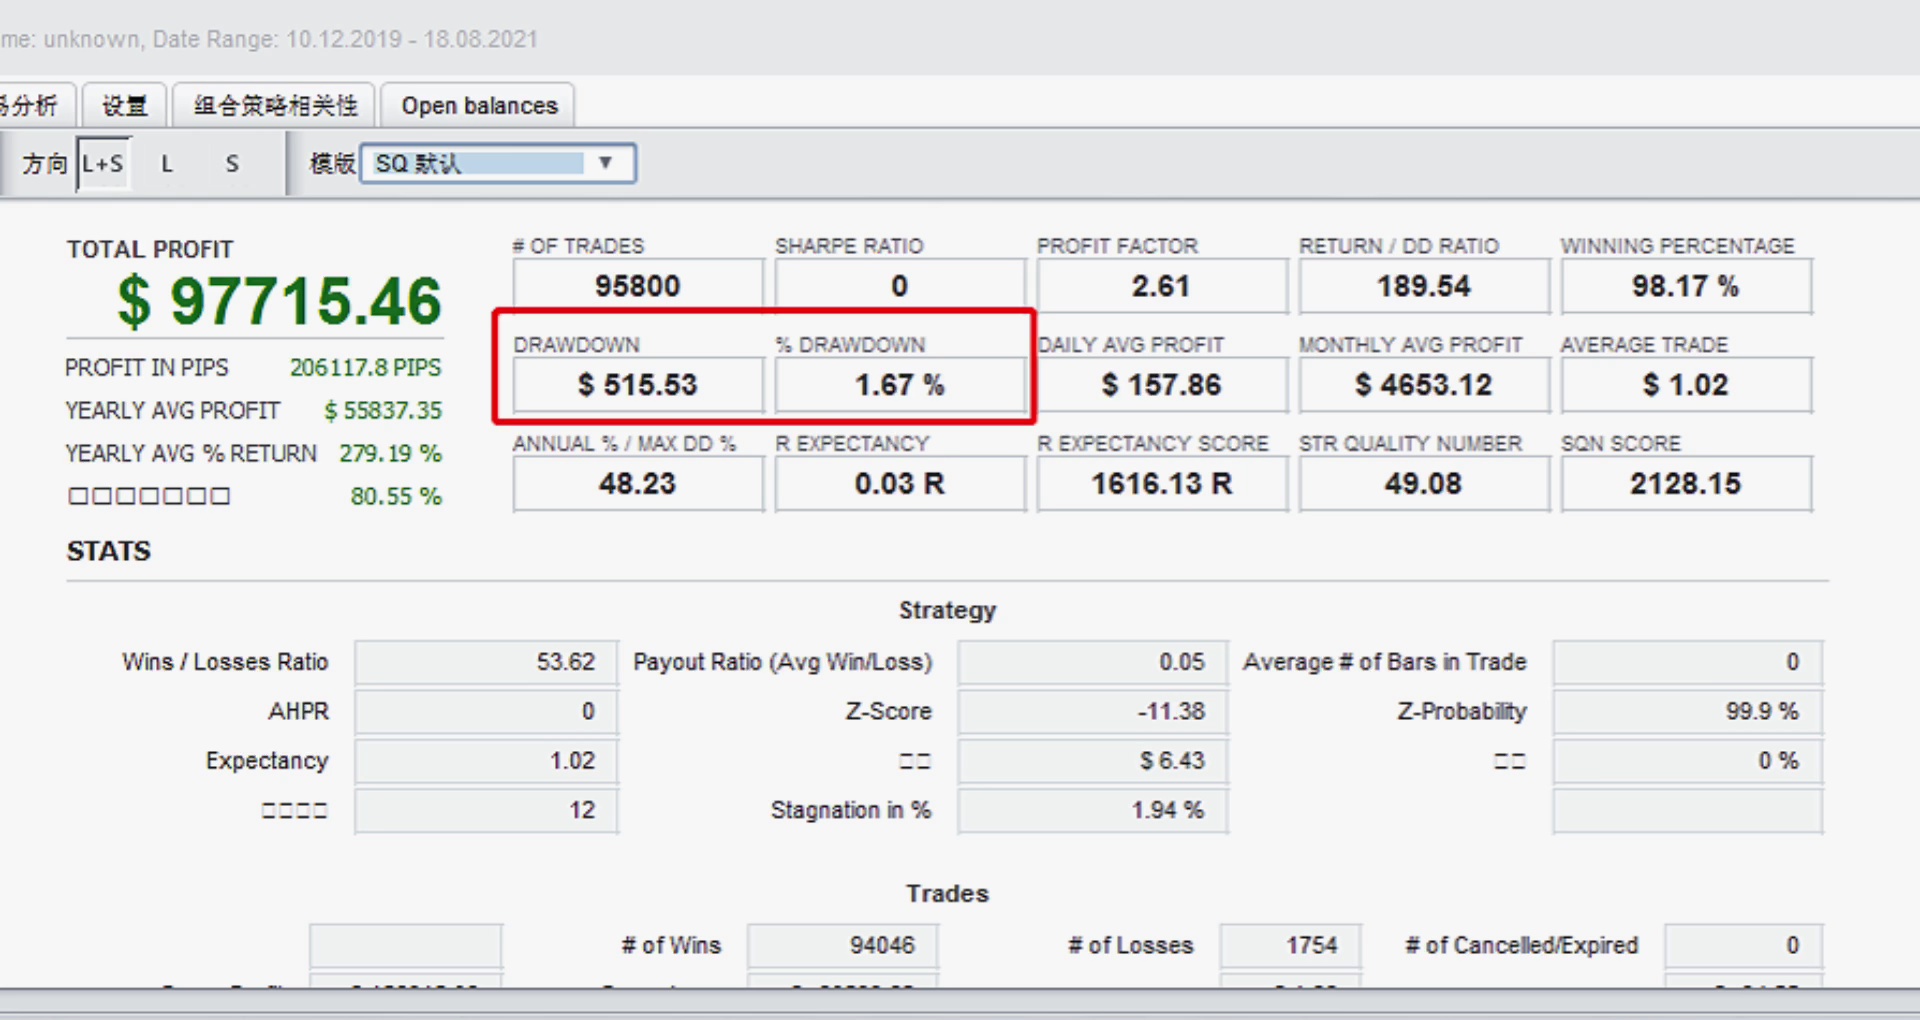
Task: Click the Stagnation in % field
Action: tap(1092, 810)
